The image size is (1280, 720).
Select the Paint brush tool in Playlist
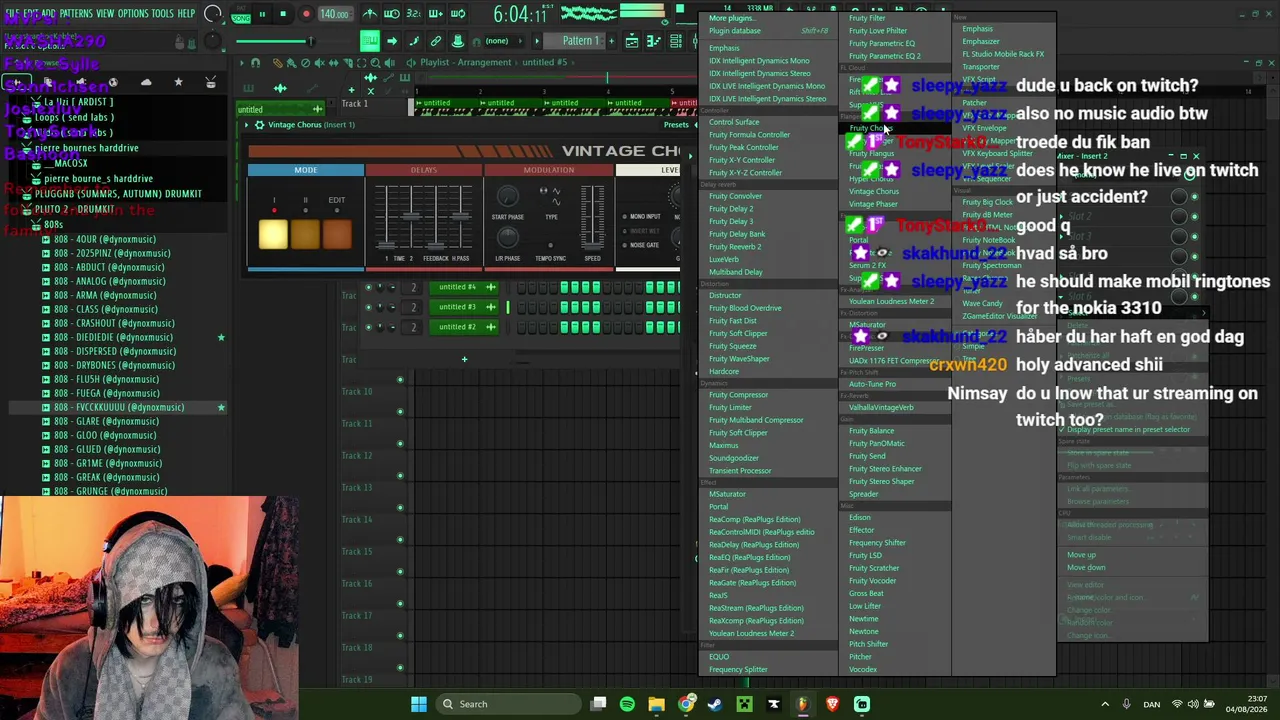(x=291, y=62)
